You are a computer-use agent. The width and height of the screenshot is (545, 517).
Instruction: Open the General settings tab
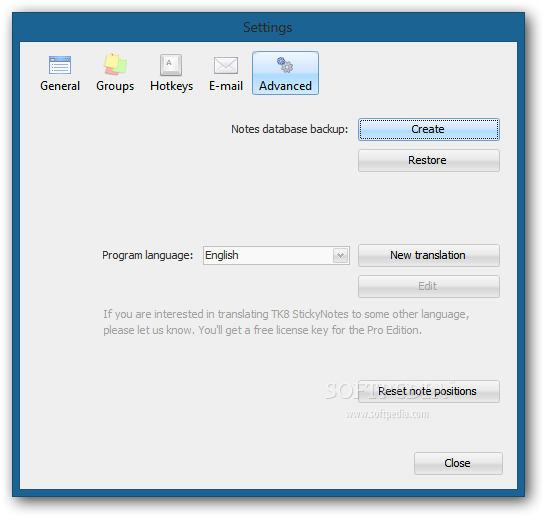coord(60,73)
